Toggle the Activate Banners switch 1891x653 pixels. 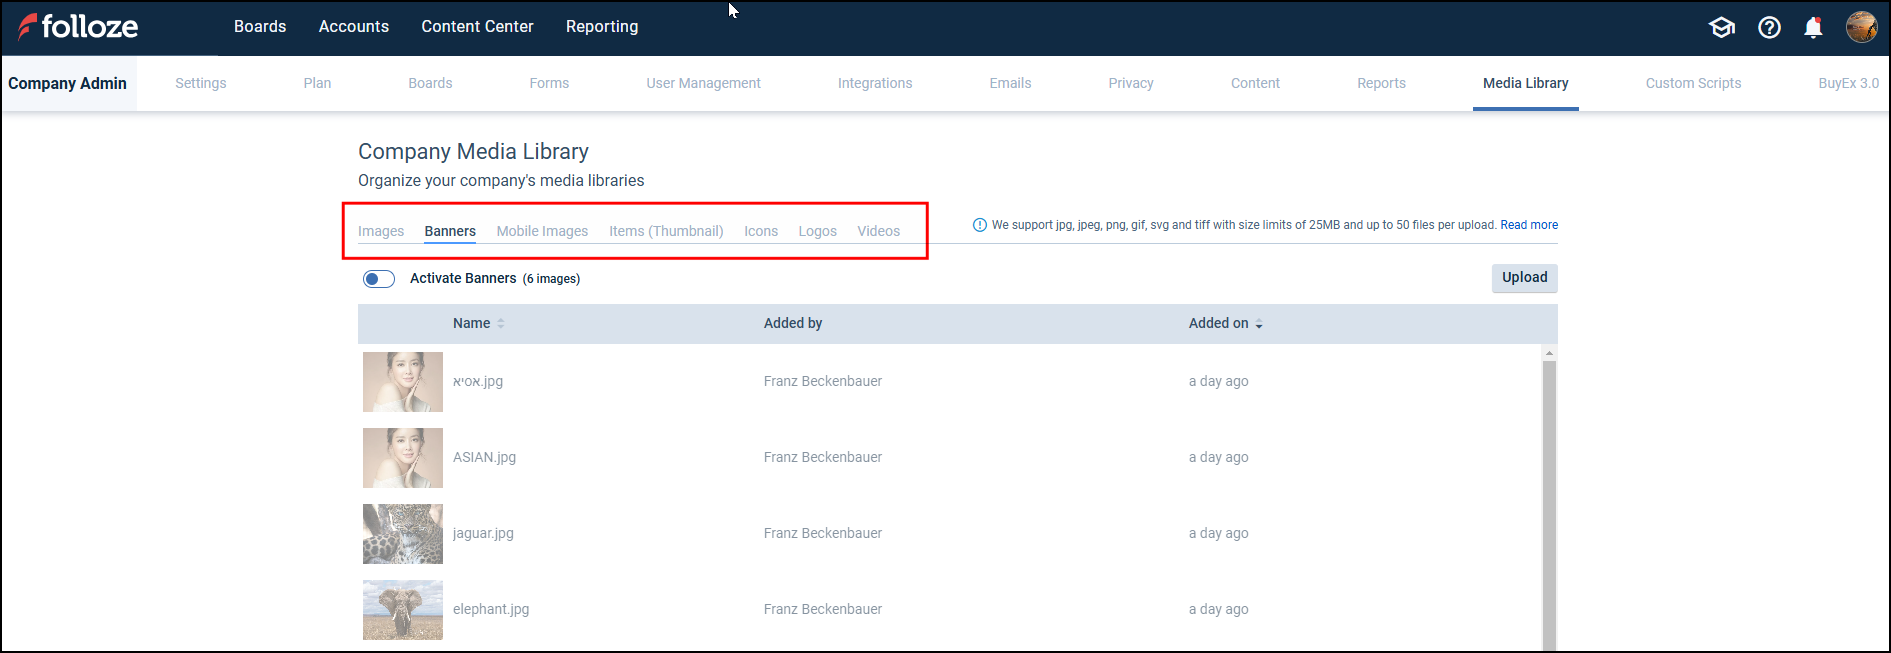pos(379,279)
